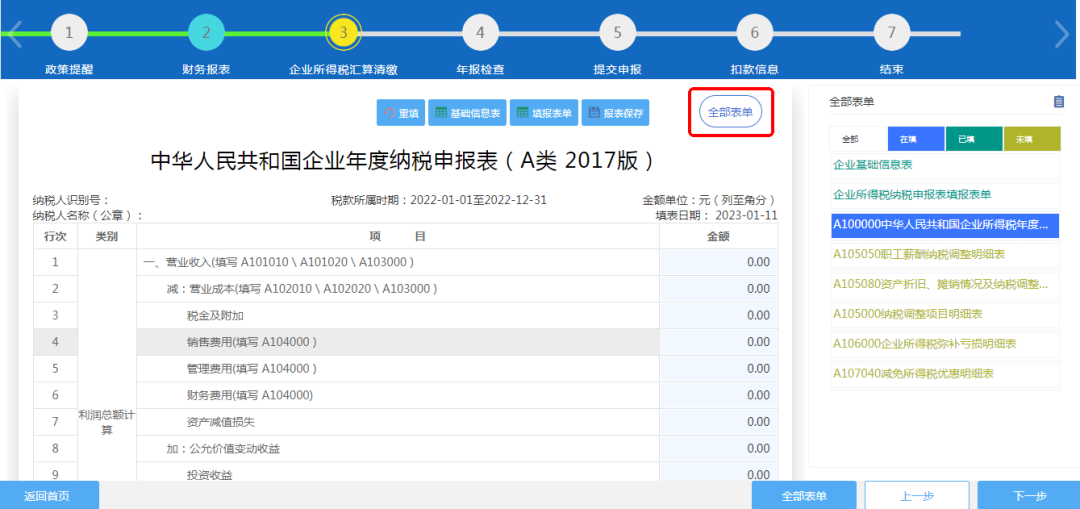The height and width of the screenshot is (509, 1080).
Task: Click the outlined 全部表单 button at top
Action: (730, 112)
